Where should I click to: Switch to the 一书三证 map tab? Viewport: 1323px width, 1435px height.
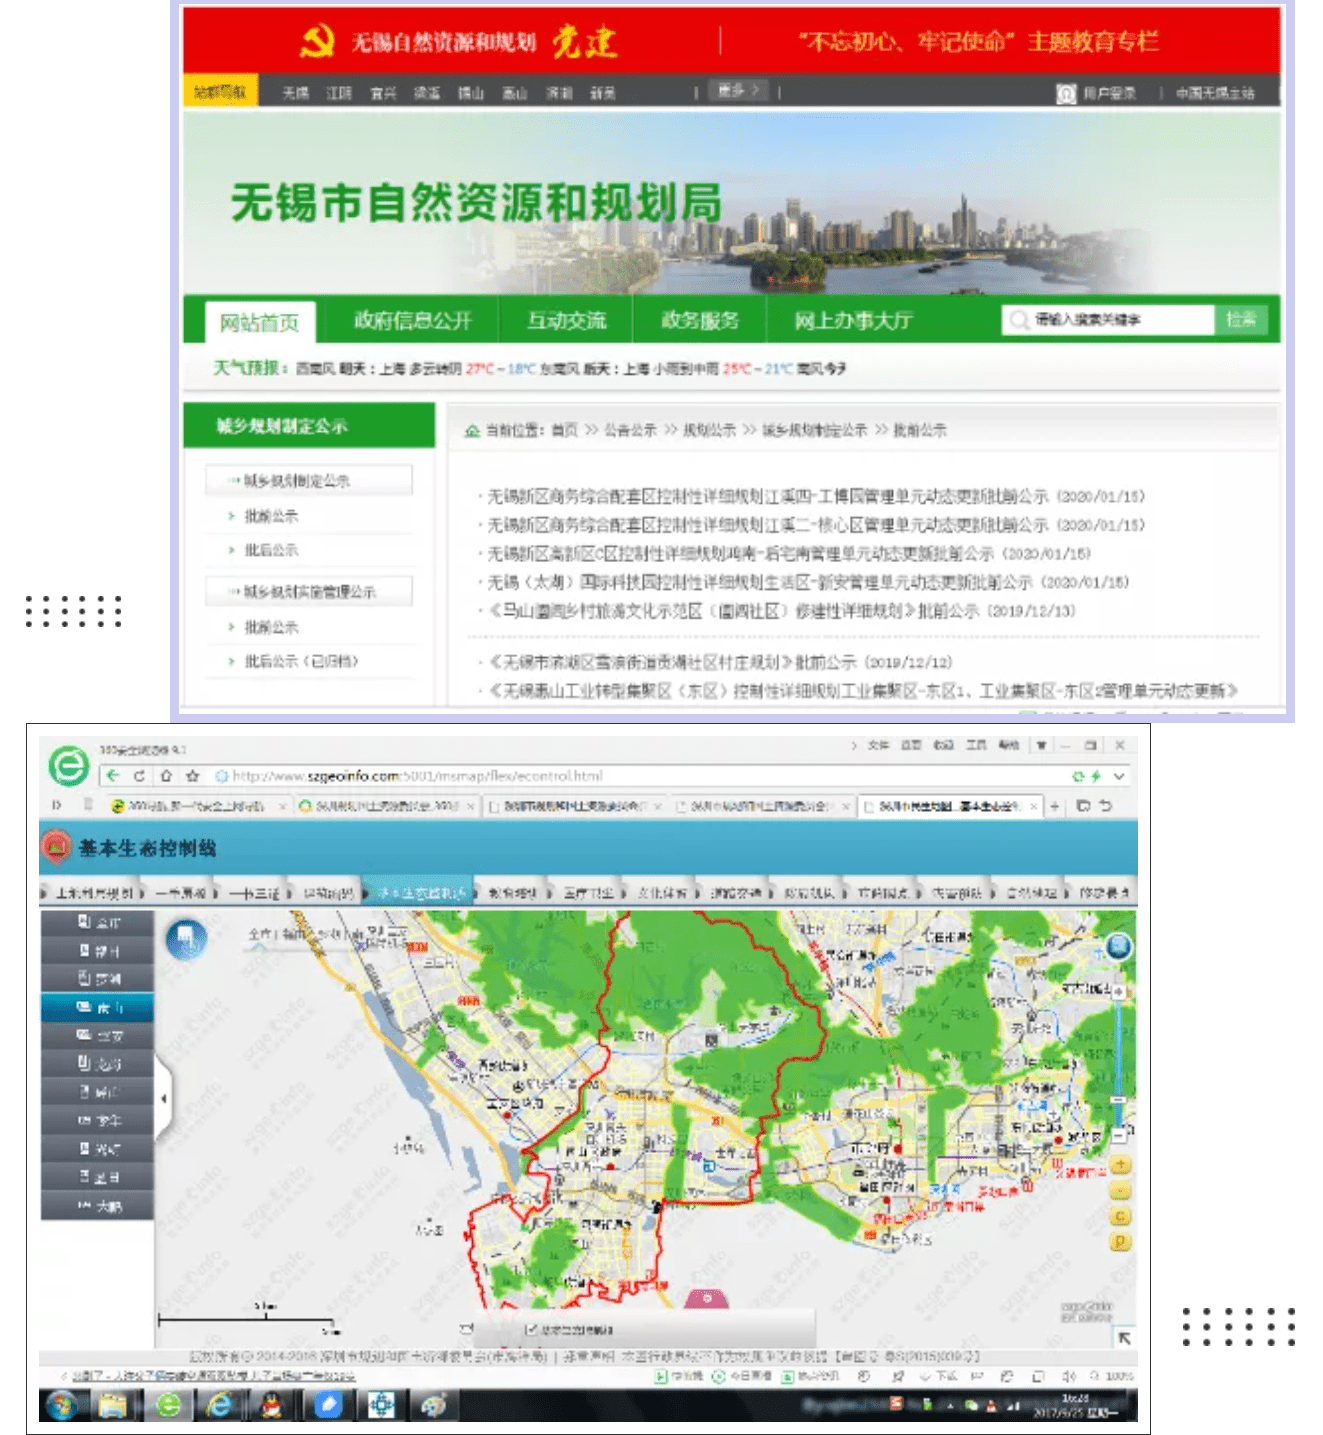[254, 892]
